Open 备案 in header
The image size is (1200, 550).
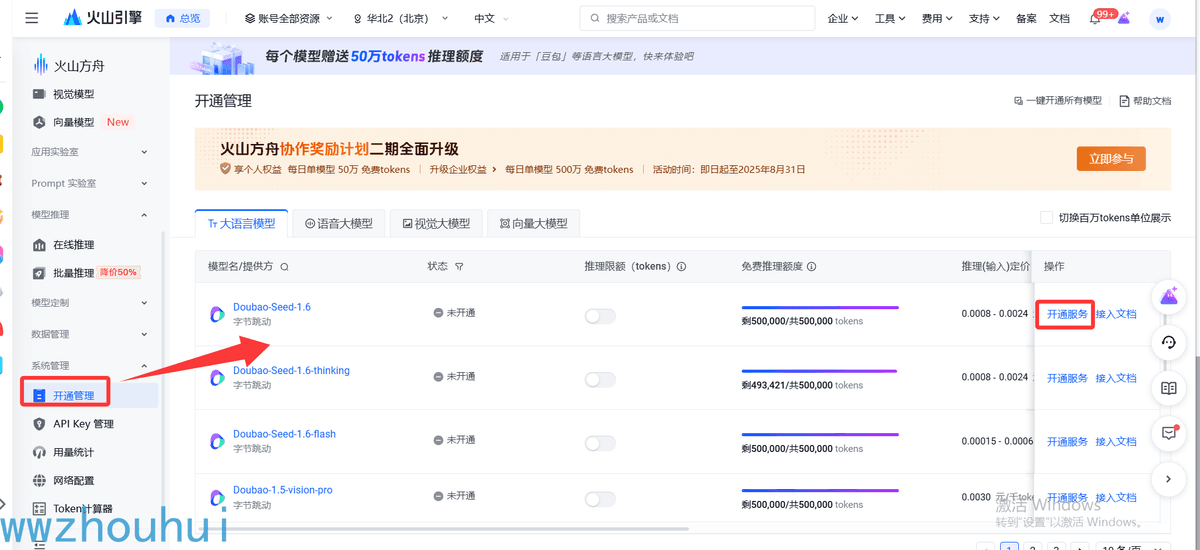1026,19
